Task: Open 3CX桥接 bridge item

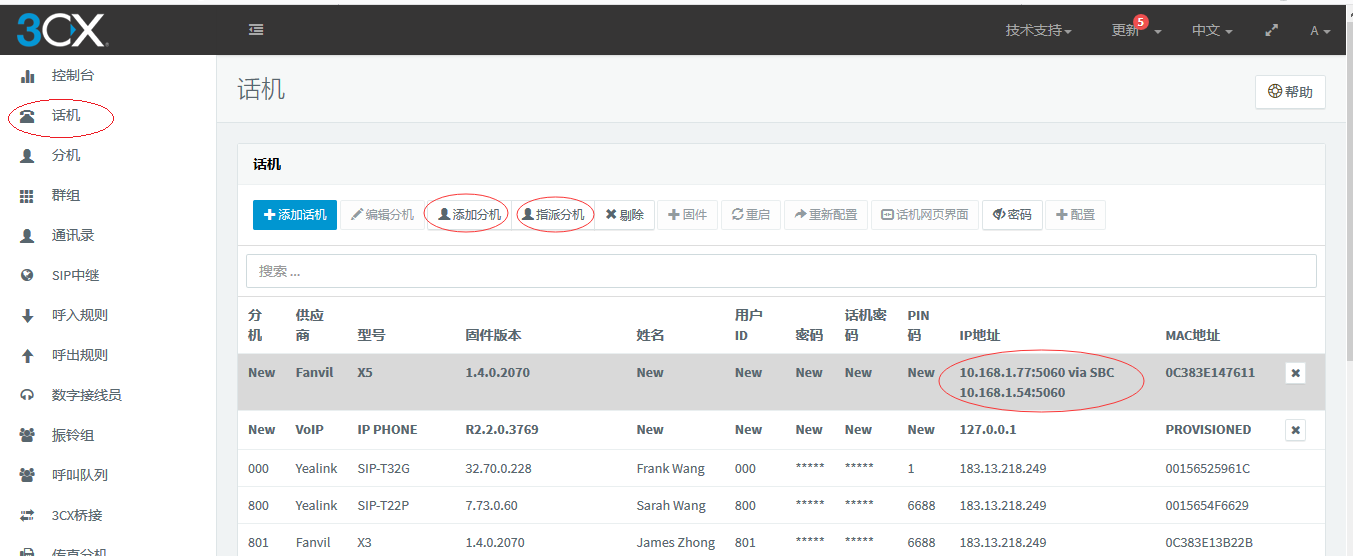Action: point(77,516)
